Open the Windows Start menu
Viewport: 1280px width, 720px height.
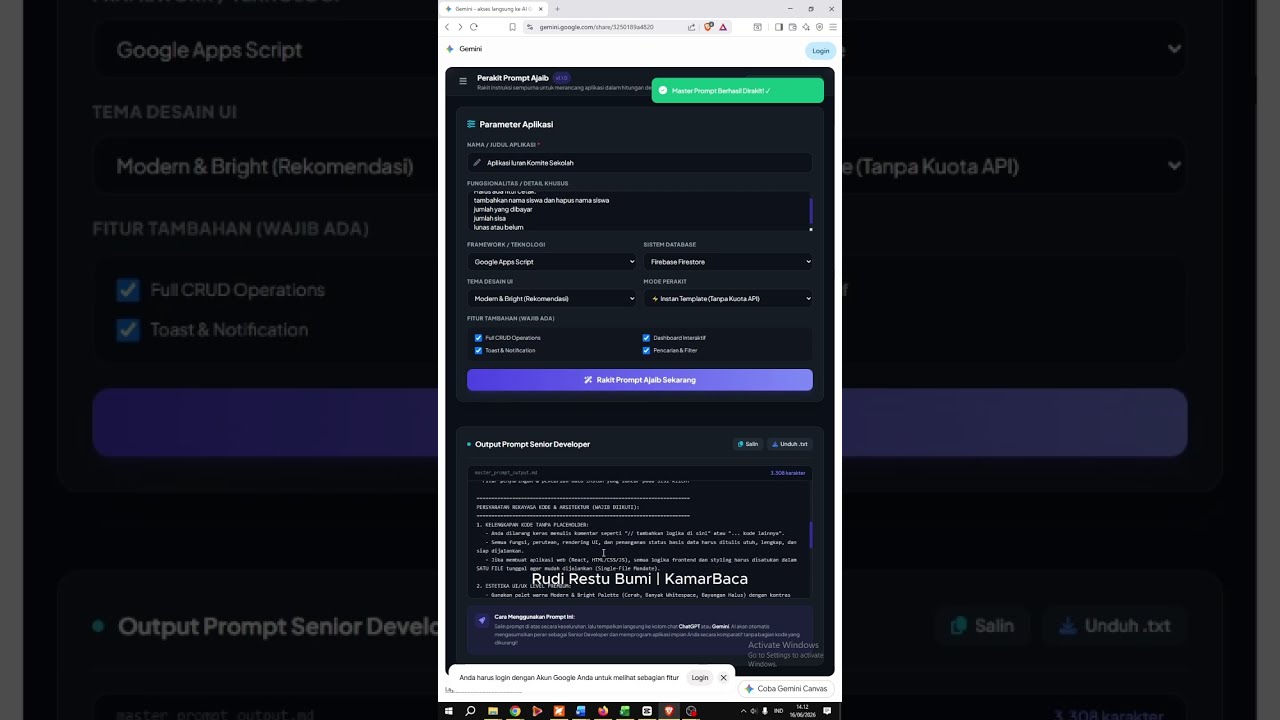[x=450, y=711]
